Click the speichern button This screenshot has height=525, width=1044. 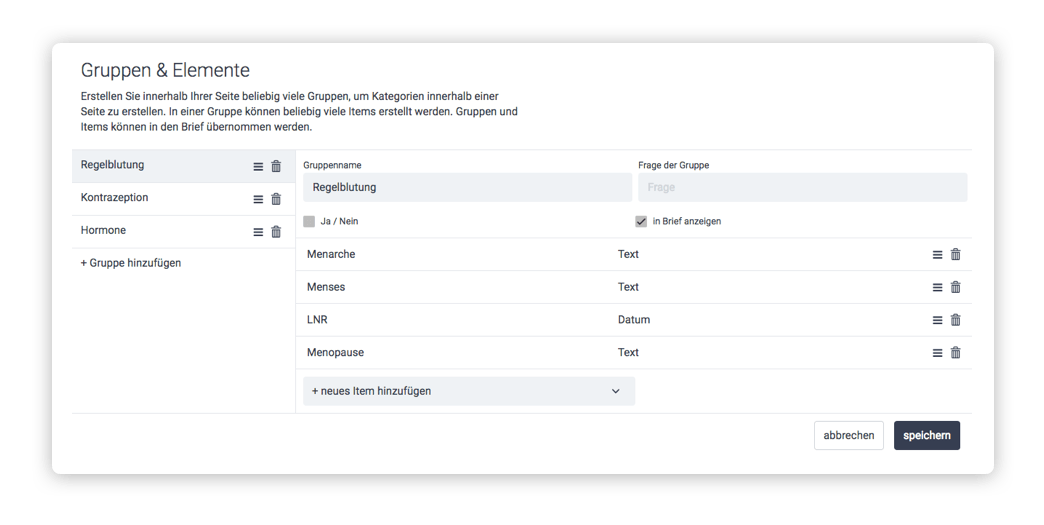(x=927, y=435)
